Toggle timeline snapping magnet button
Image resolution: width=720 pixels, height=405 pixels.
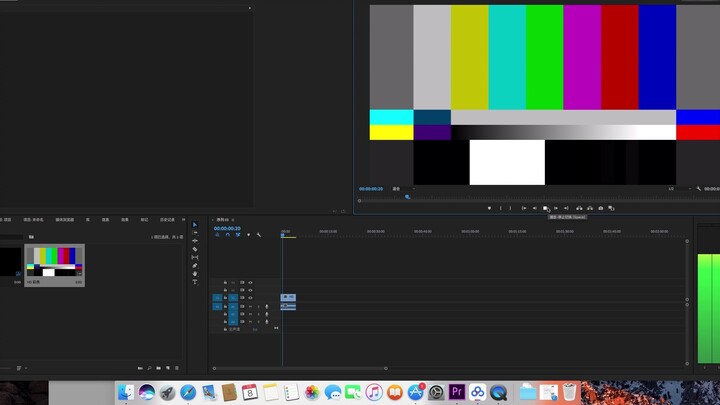pos(227,235)
